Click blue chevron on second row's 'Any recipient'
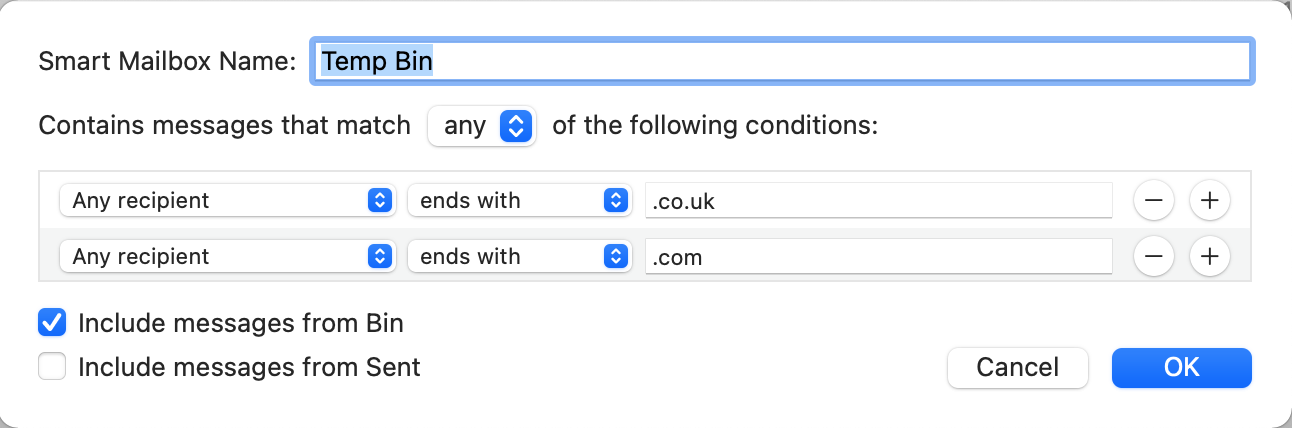Viewport: 1292px width, 428px height. 379,257
